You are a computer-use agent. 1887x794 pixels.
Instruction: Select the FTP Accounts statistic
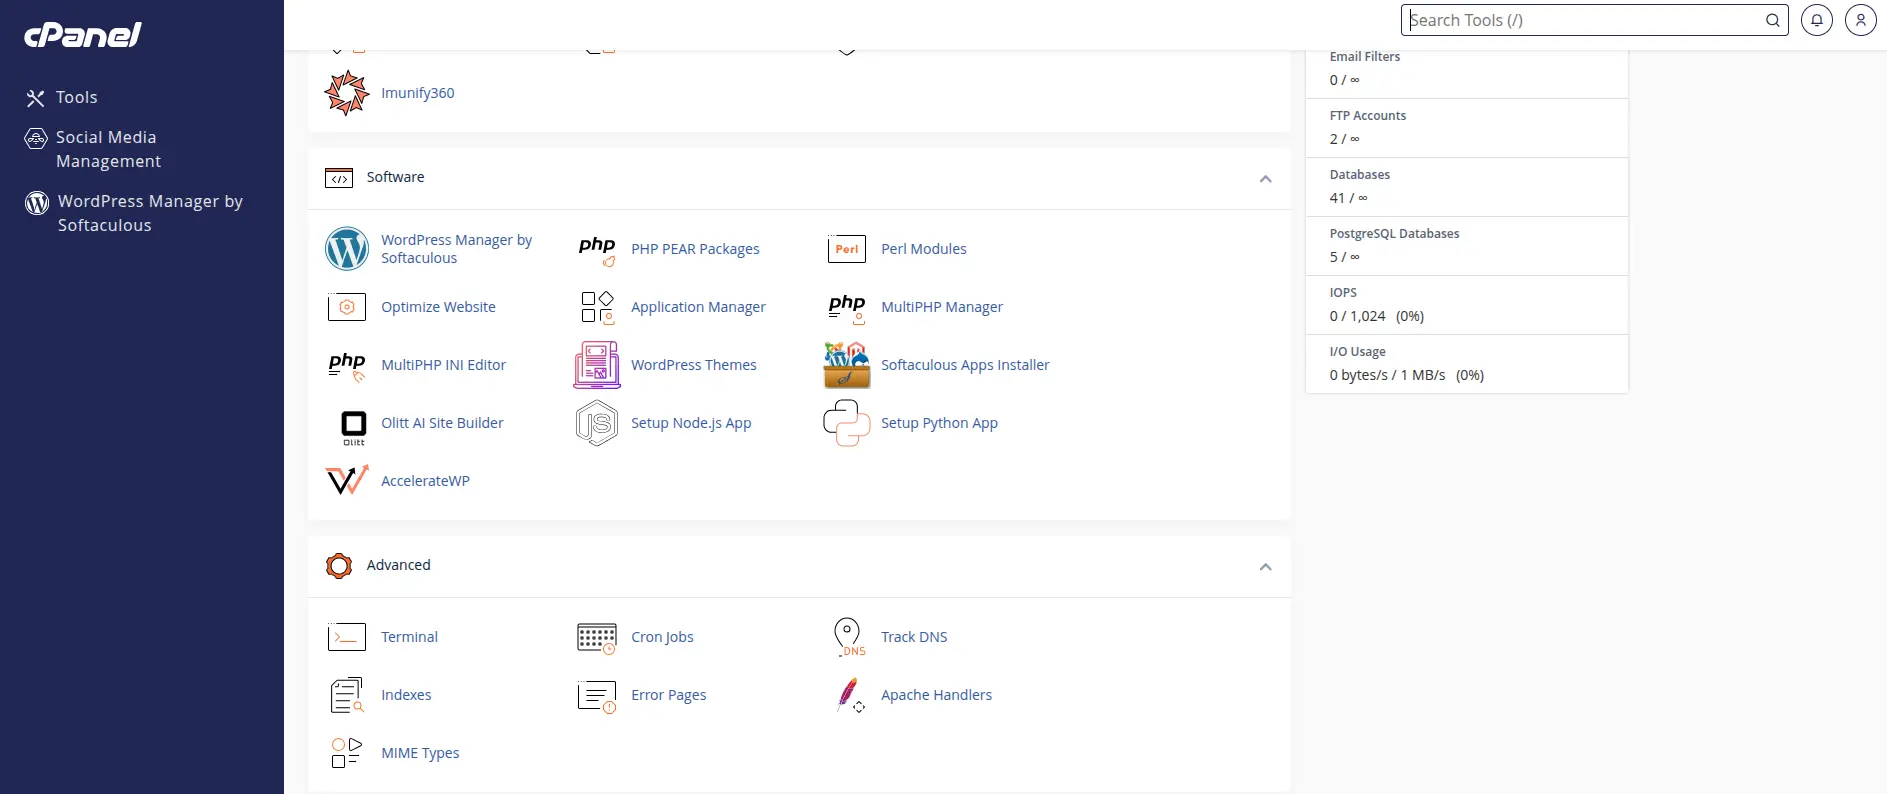pos(1467,128)
